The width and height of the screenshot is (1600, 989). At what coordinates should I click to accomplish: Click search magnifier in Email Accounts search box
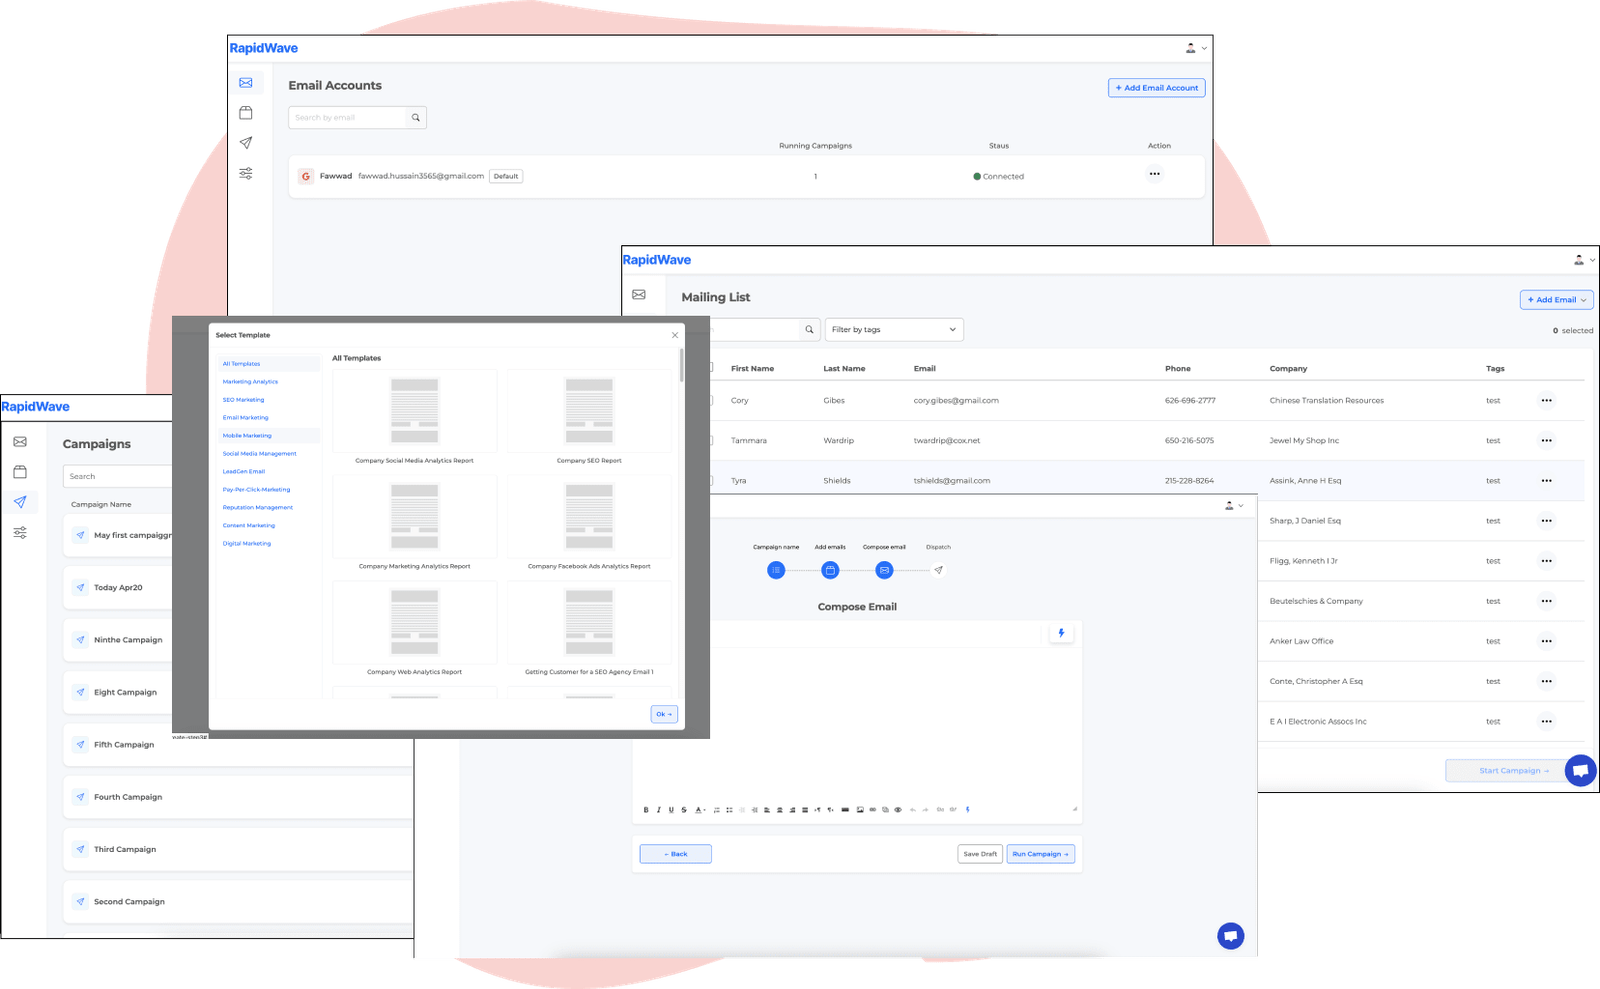coord(416,118)
